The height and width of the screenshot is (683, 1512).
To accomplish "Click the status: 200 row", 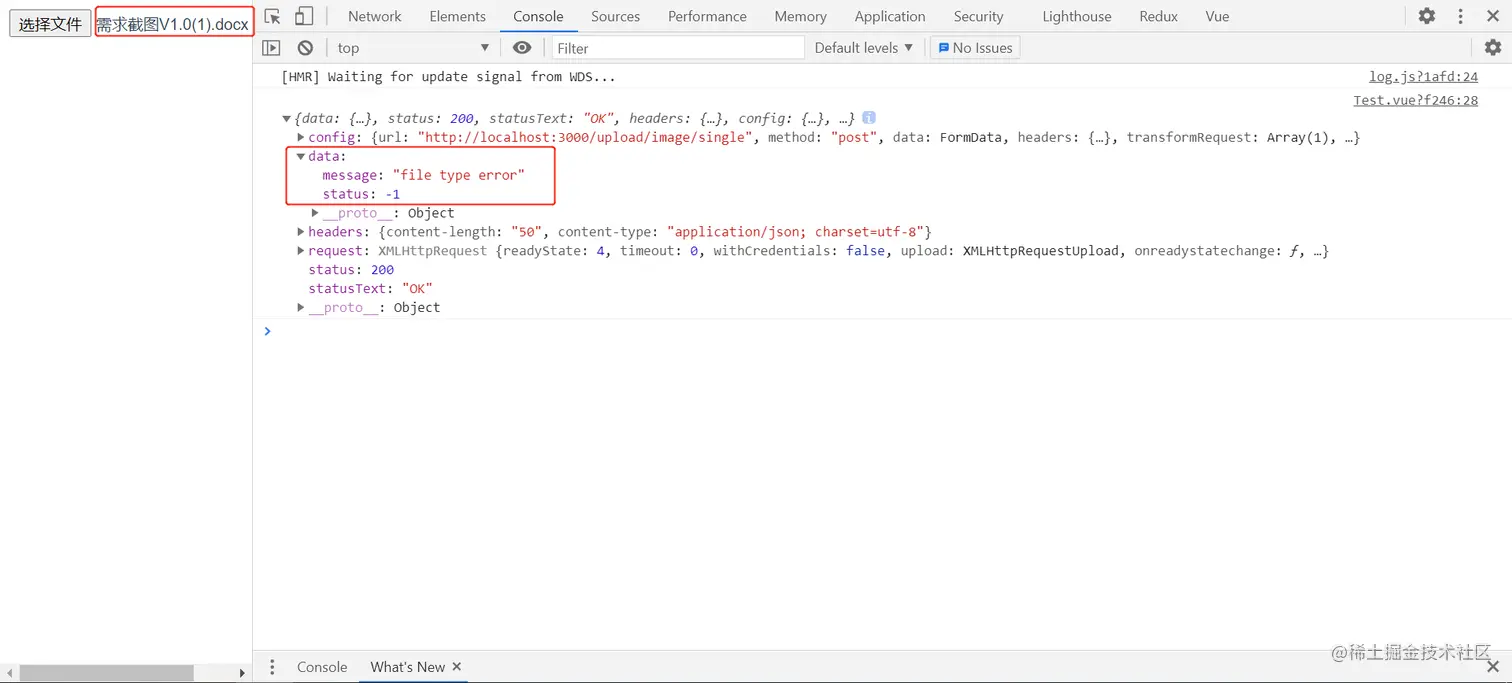I will [351, 270].
